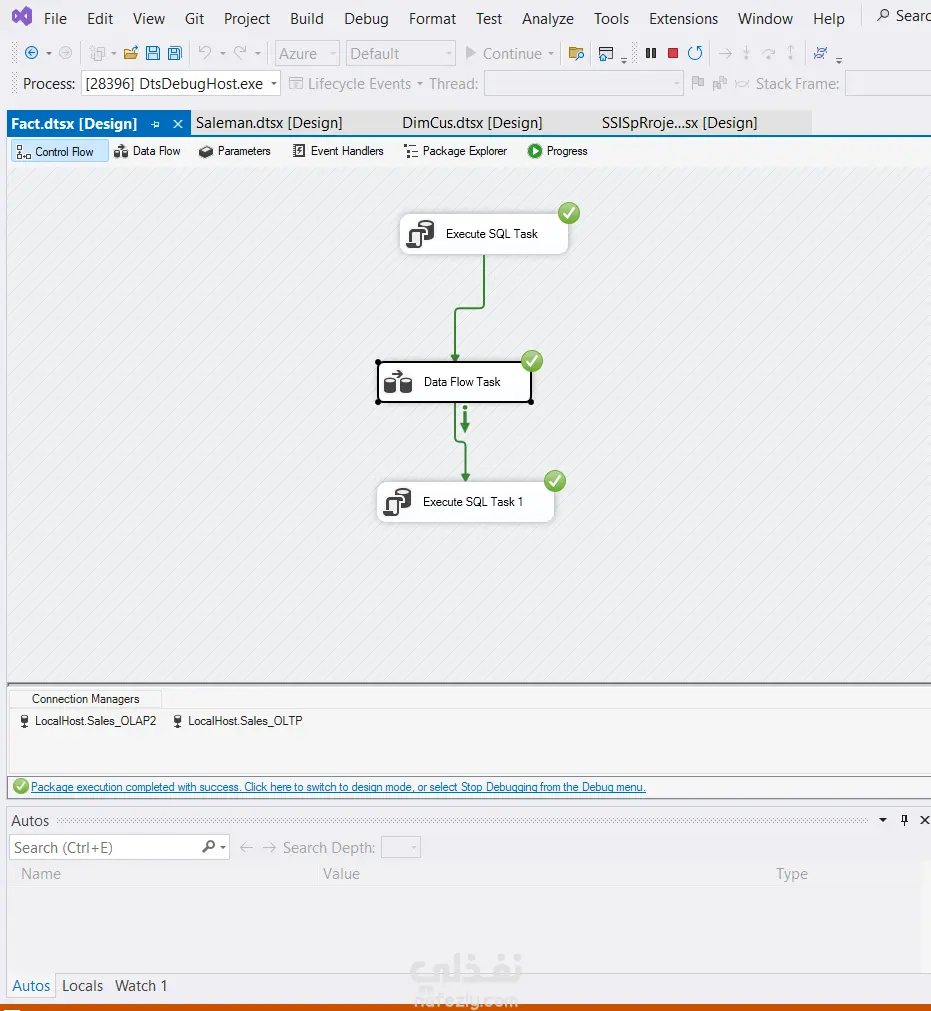Switch to the Locals tab

(x=83, y=986)
